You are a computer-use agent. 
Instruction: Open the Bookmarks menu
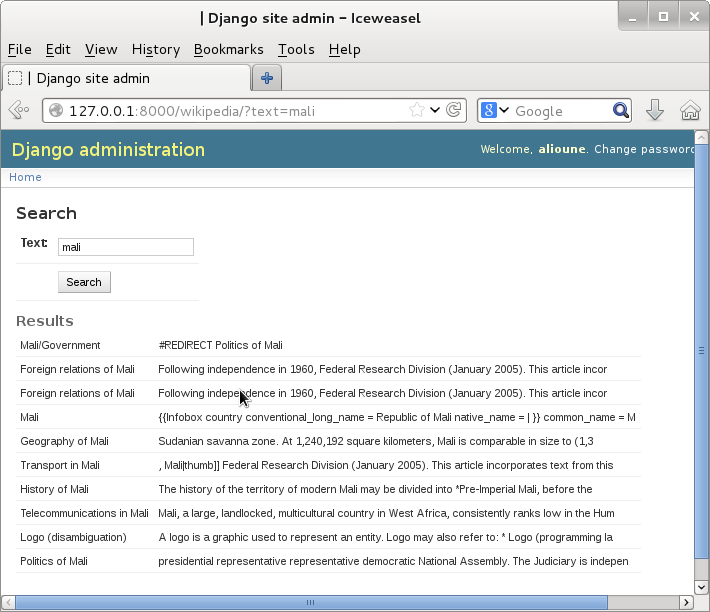tap(228, 49)
